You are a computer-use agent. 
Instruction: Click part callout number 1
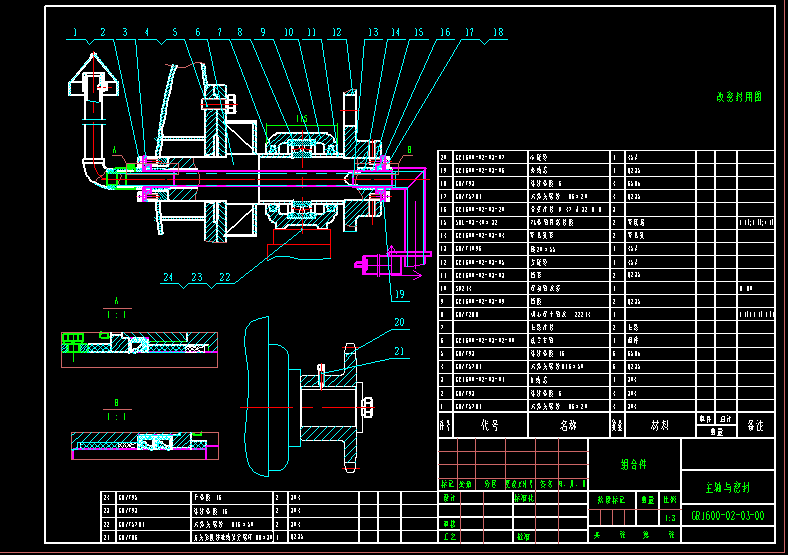click(75, 32)
